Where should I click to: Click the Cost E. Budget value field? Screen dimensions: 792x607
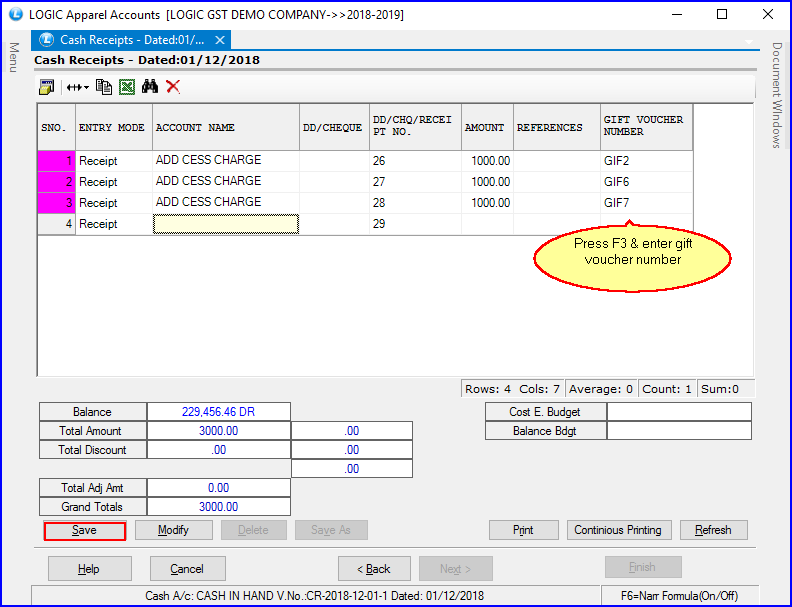click(679, 412)
